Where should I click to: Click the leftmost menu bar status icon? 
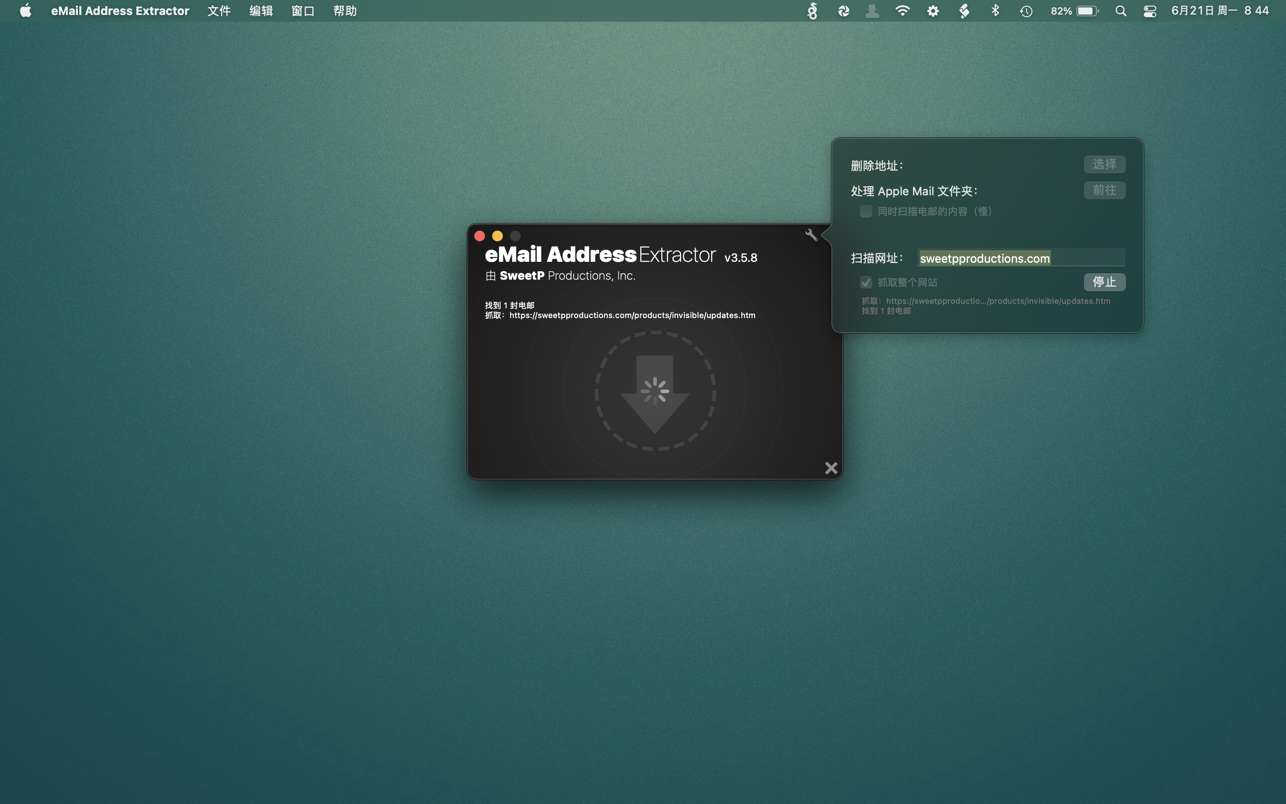(812, 11)
